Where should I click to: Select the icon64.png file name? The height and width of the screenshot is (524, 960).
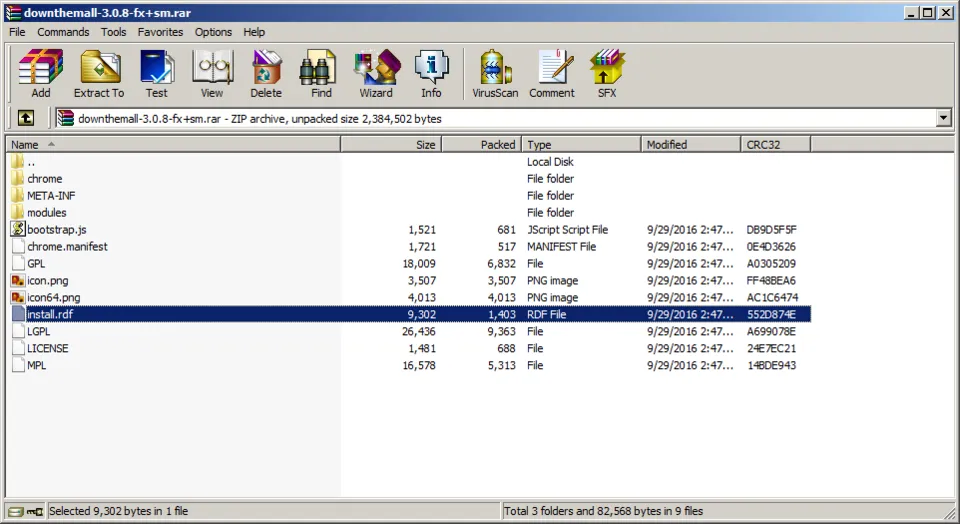pos(53,298)
